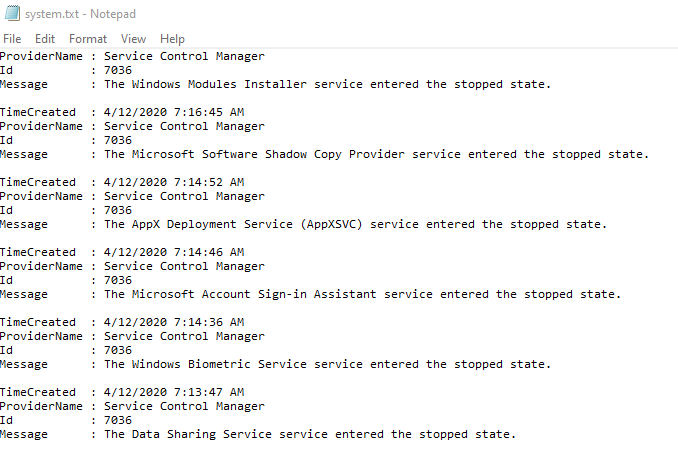678x452 pixels.
Task: Open the View menu
Action: pyautogui.click(x=133, y=39)
